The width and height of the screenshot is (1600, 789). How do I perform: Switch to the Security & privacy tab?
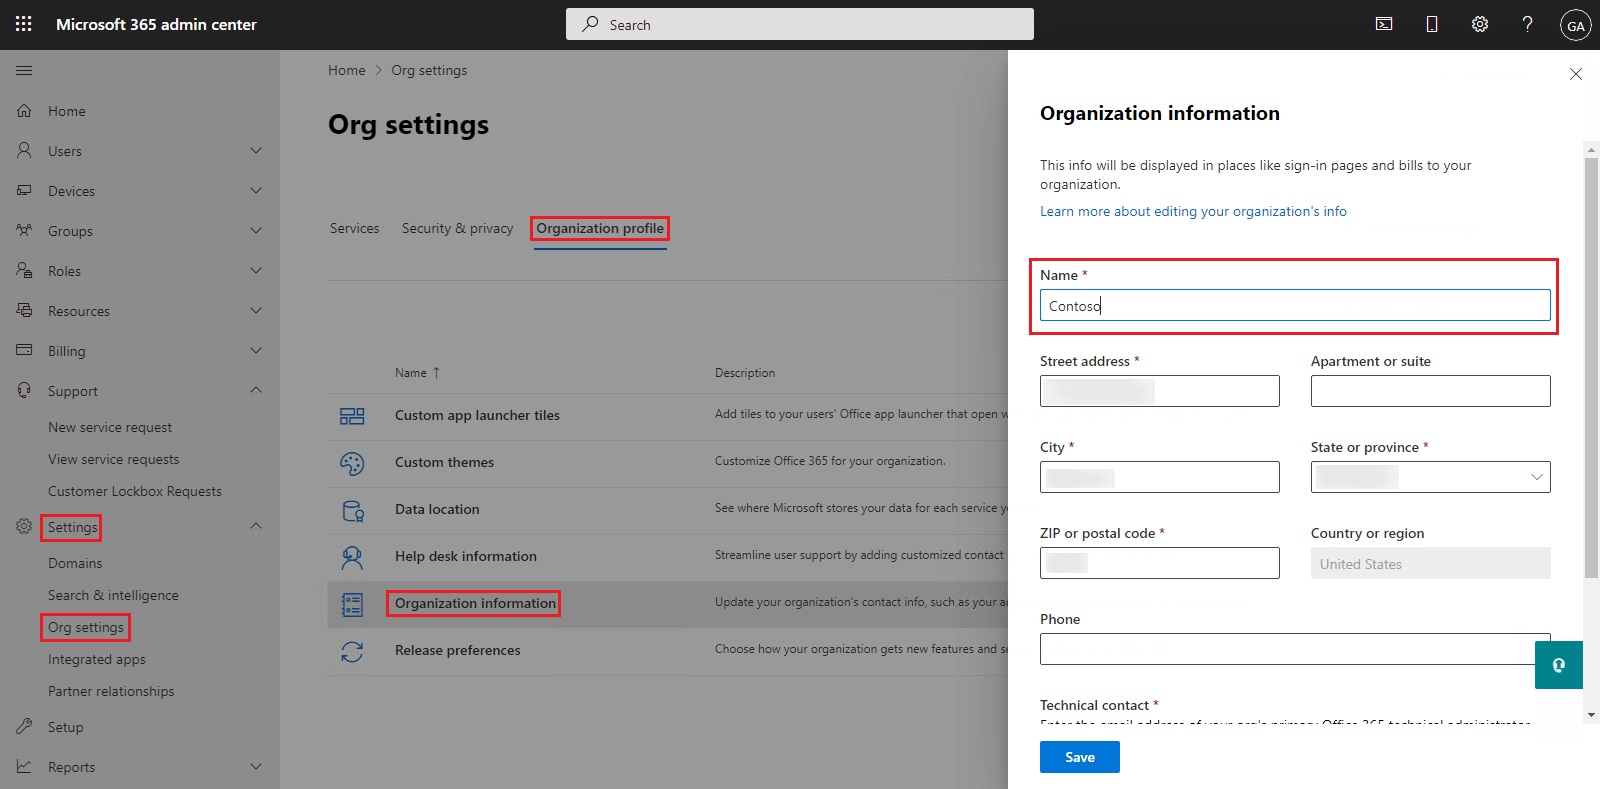457,228
